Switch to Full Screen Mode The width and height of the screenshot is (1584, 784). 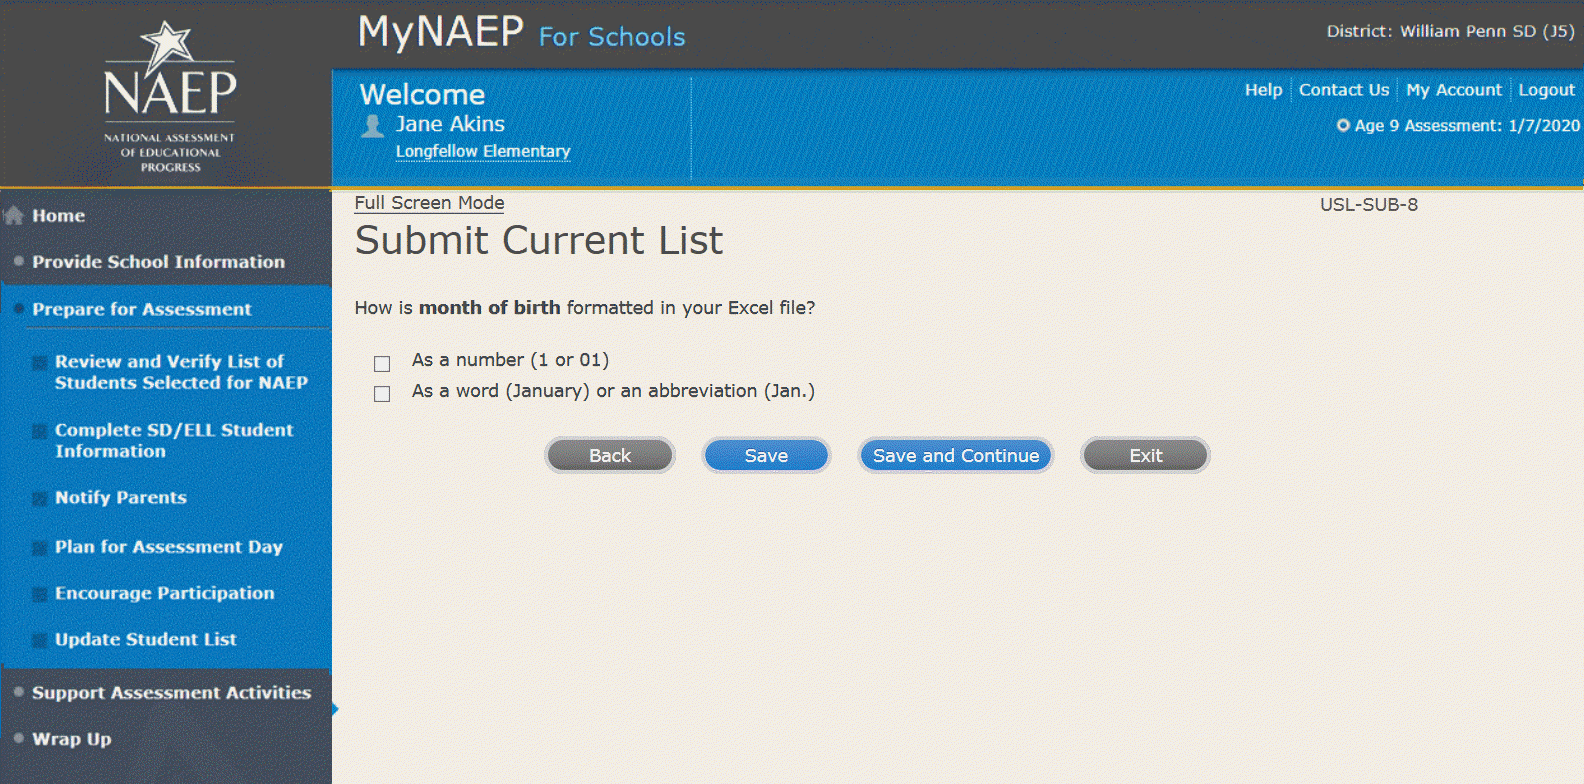click(429, 203)
